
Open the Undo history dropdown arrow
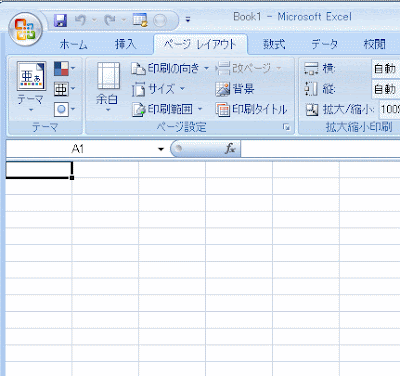tap(94, 20)
